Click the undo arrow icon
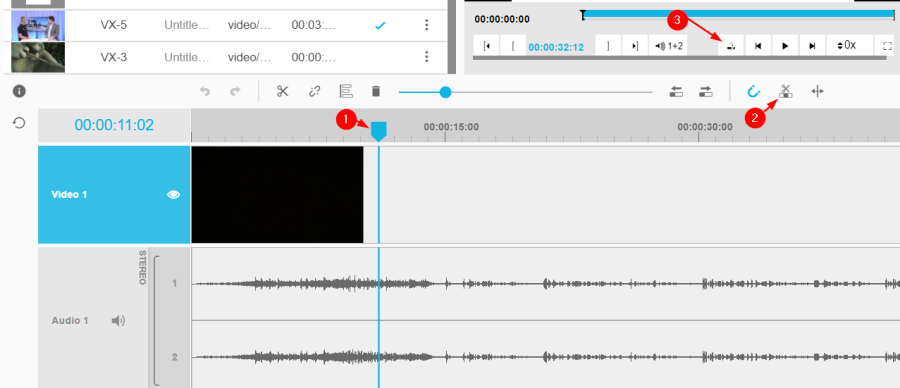 tap(205, 91)
